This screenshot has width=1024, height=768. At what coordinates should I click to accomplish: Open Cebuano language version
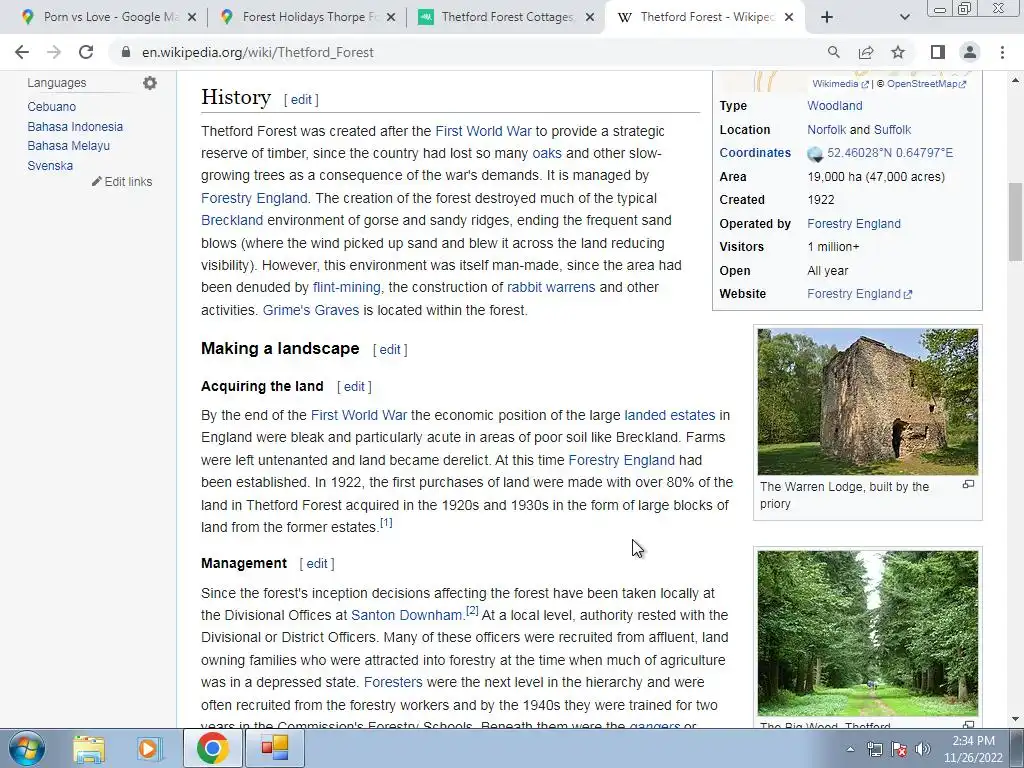pyautogui.click(x=52, y=106)
